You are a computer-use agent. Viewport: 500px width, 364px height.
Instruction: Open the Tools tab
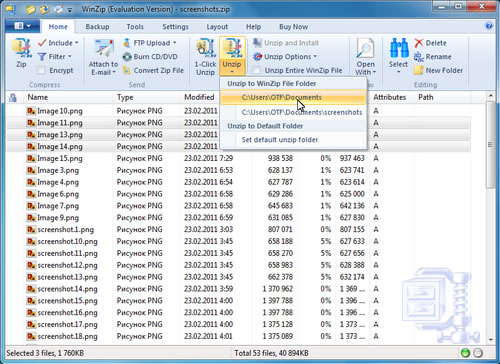(135, 27)
